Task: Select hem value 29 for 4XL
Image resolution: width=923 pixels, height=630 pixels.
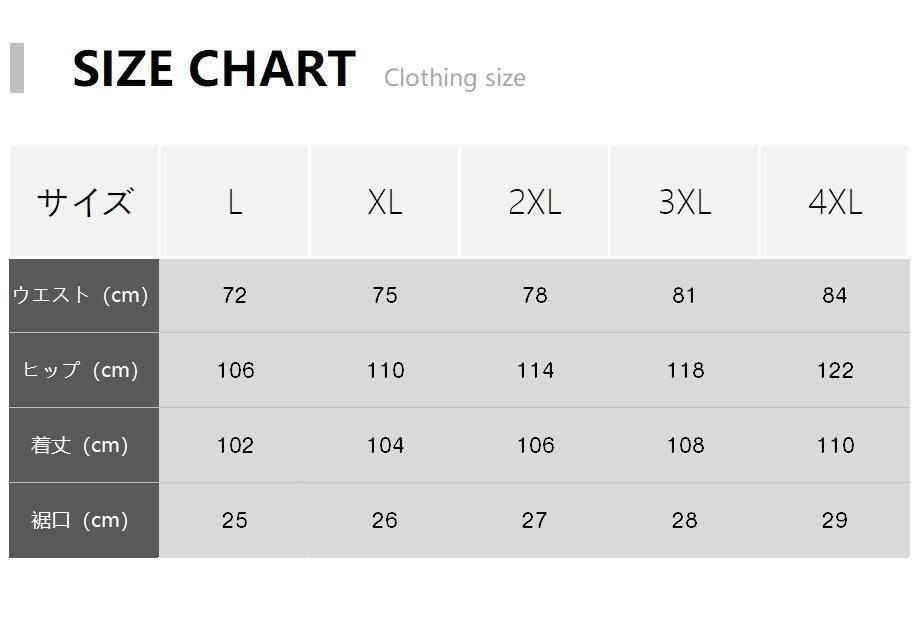Action: click(x=835, y=520)
